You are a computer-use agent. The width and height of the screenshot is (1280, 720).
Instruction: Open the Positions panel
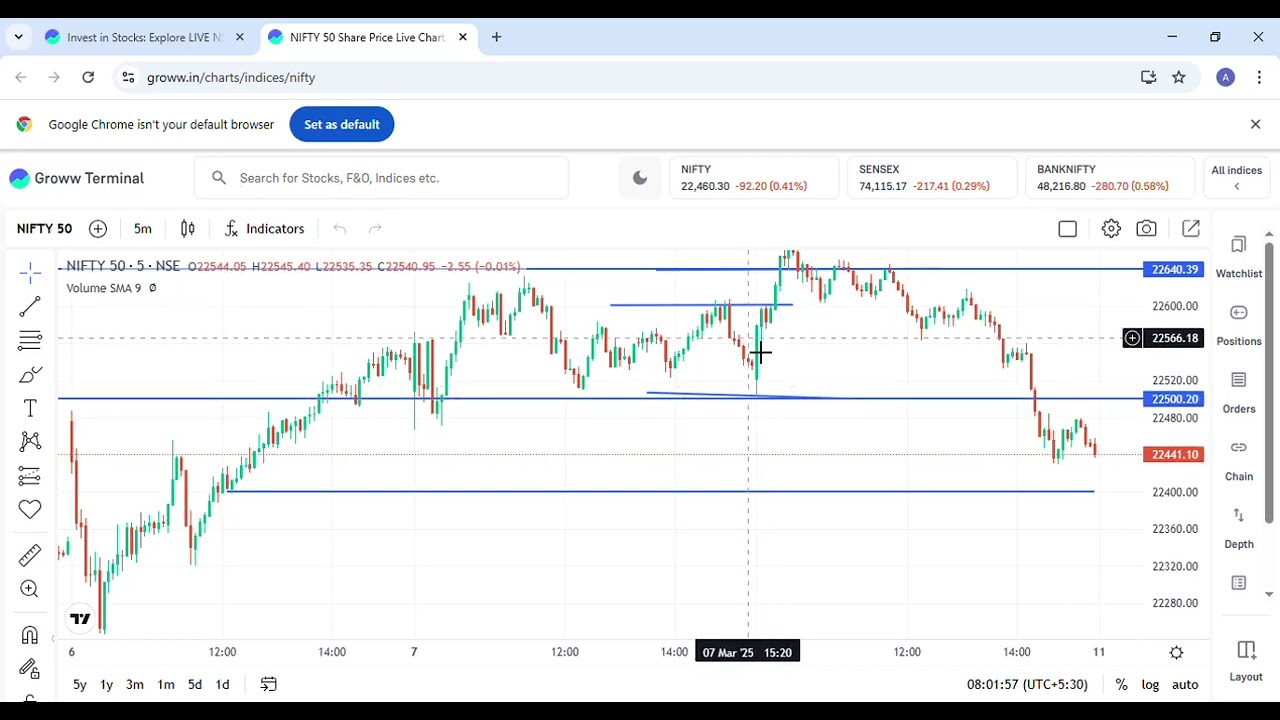[x=1239, y=325]
